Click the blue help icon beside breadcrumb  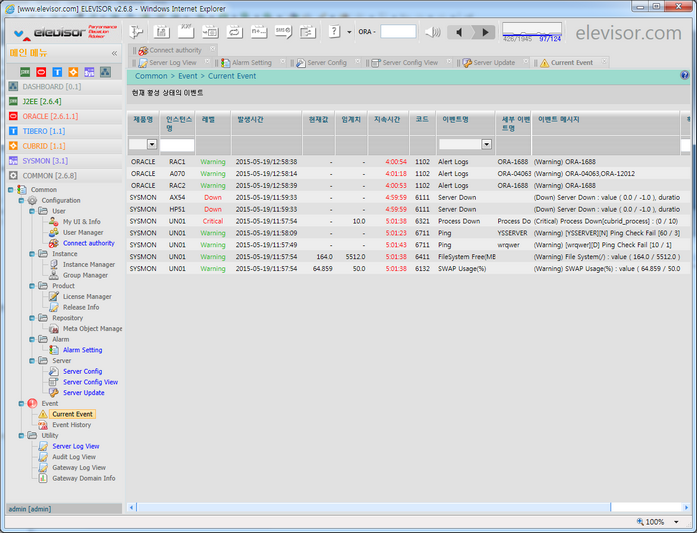point(685,75)
